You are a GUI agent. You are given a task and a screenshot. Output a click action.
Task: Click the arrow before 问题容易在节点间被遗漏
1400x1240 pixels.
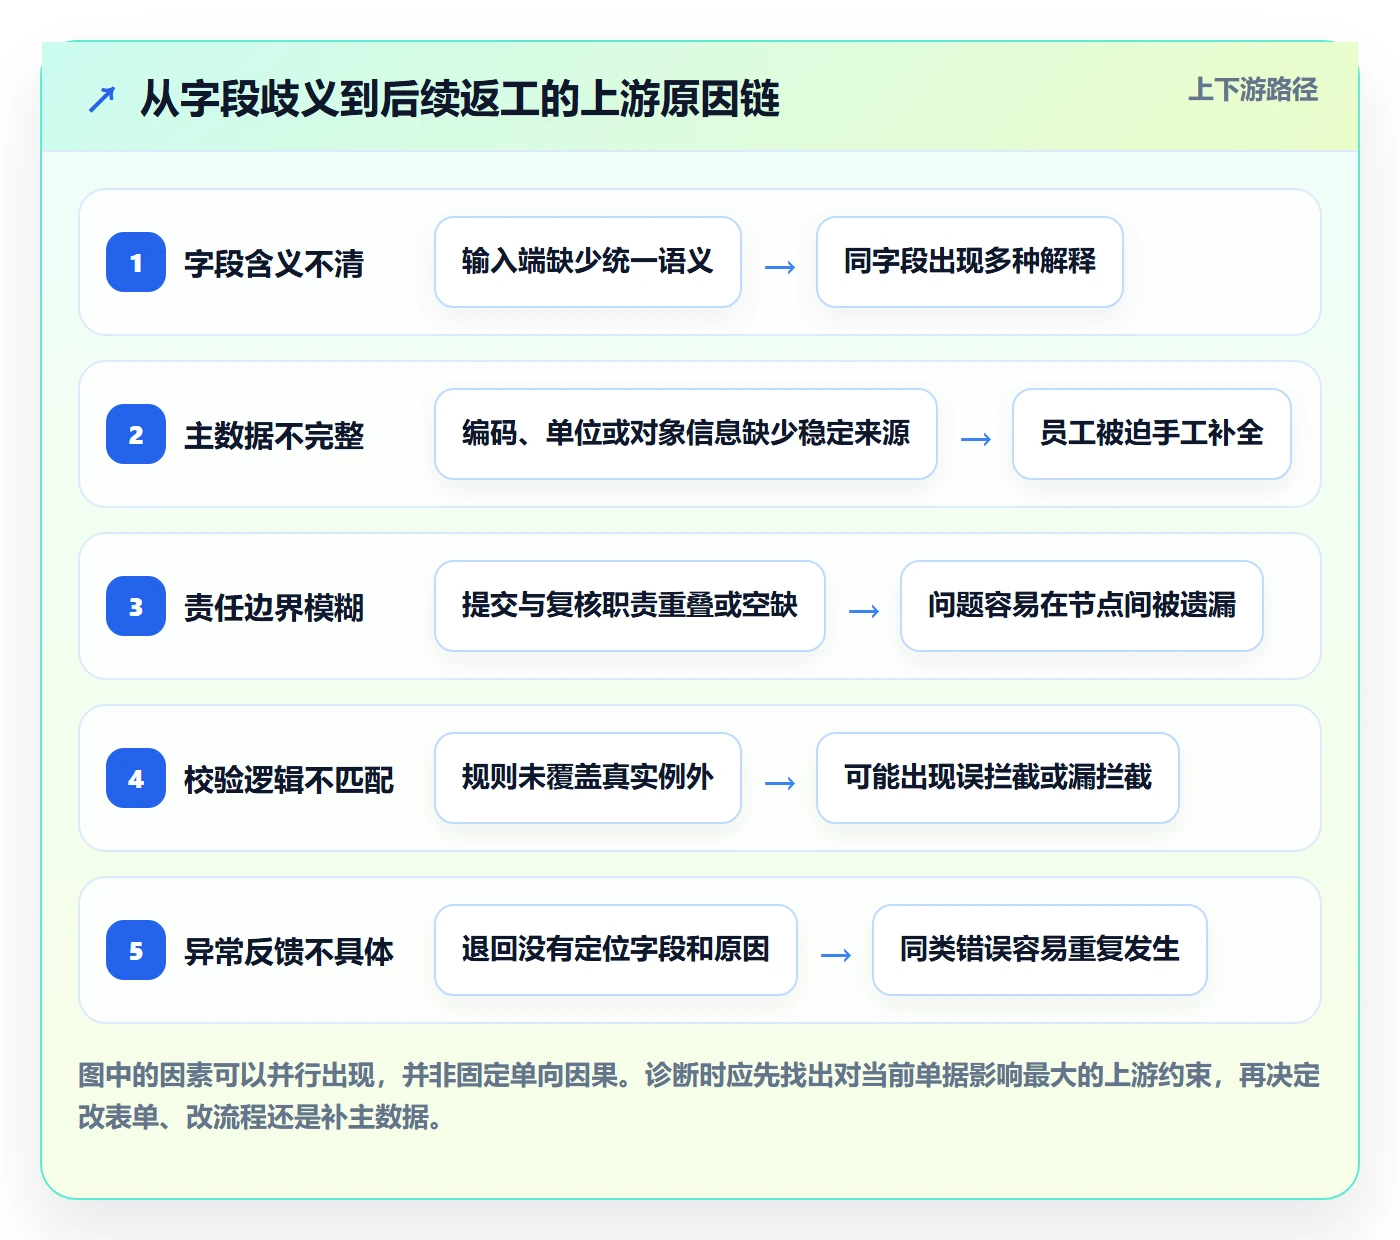pyautogui.click(x=864, y=611)
